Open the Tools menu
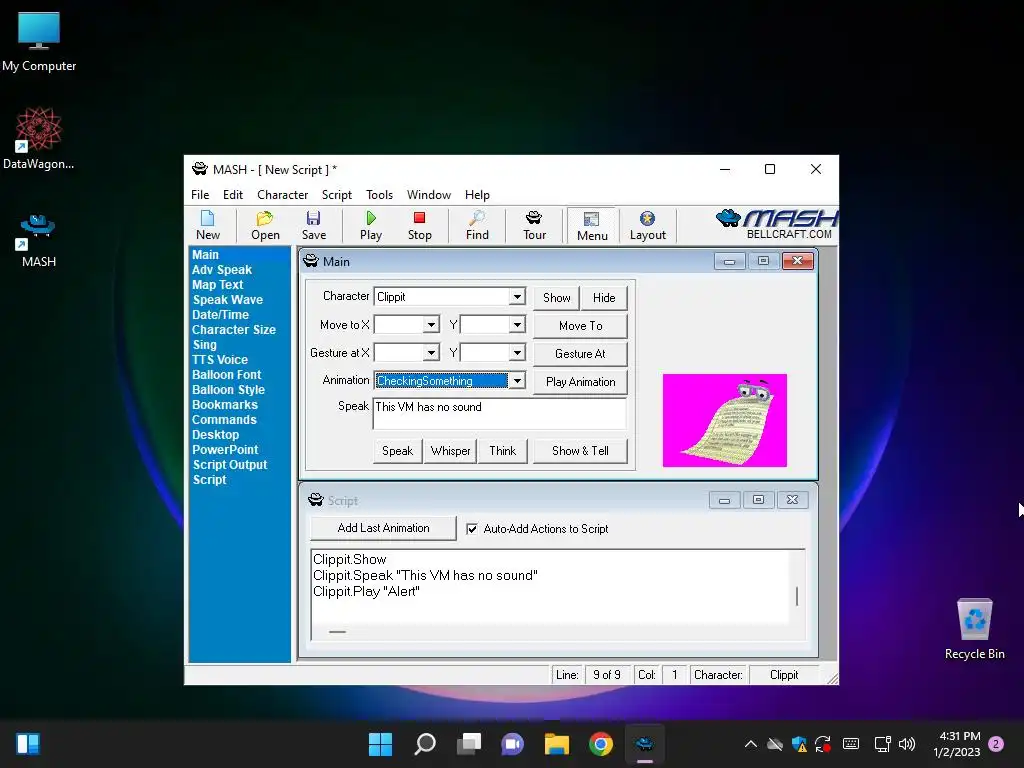Viewport: 1024px width, 768px height. [x=379, y=195]
